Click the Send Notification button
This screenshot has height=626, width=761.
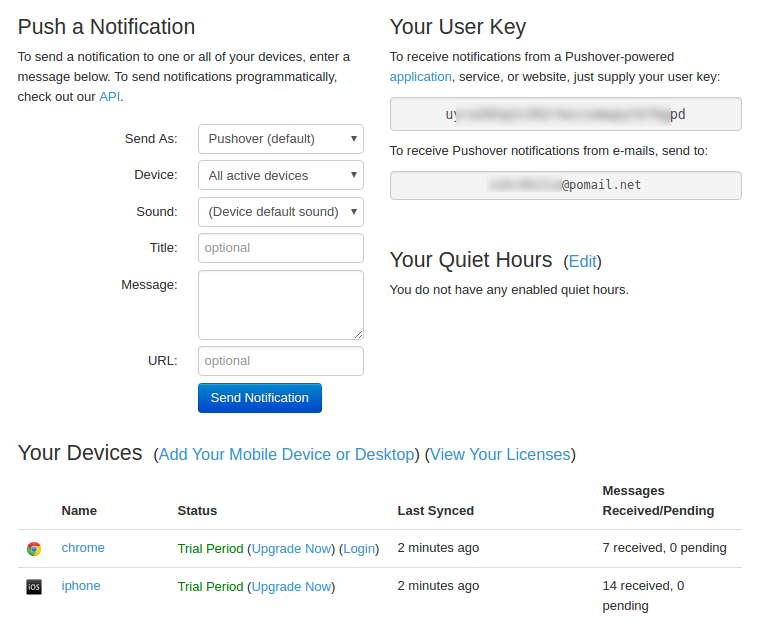[x=260, y=398]
